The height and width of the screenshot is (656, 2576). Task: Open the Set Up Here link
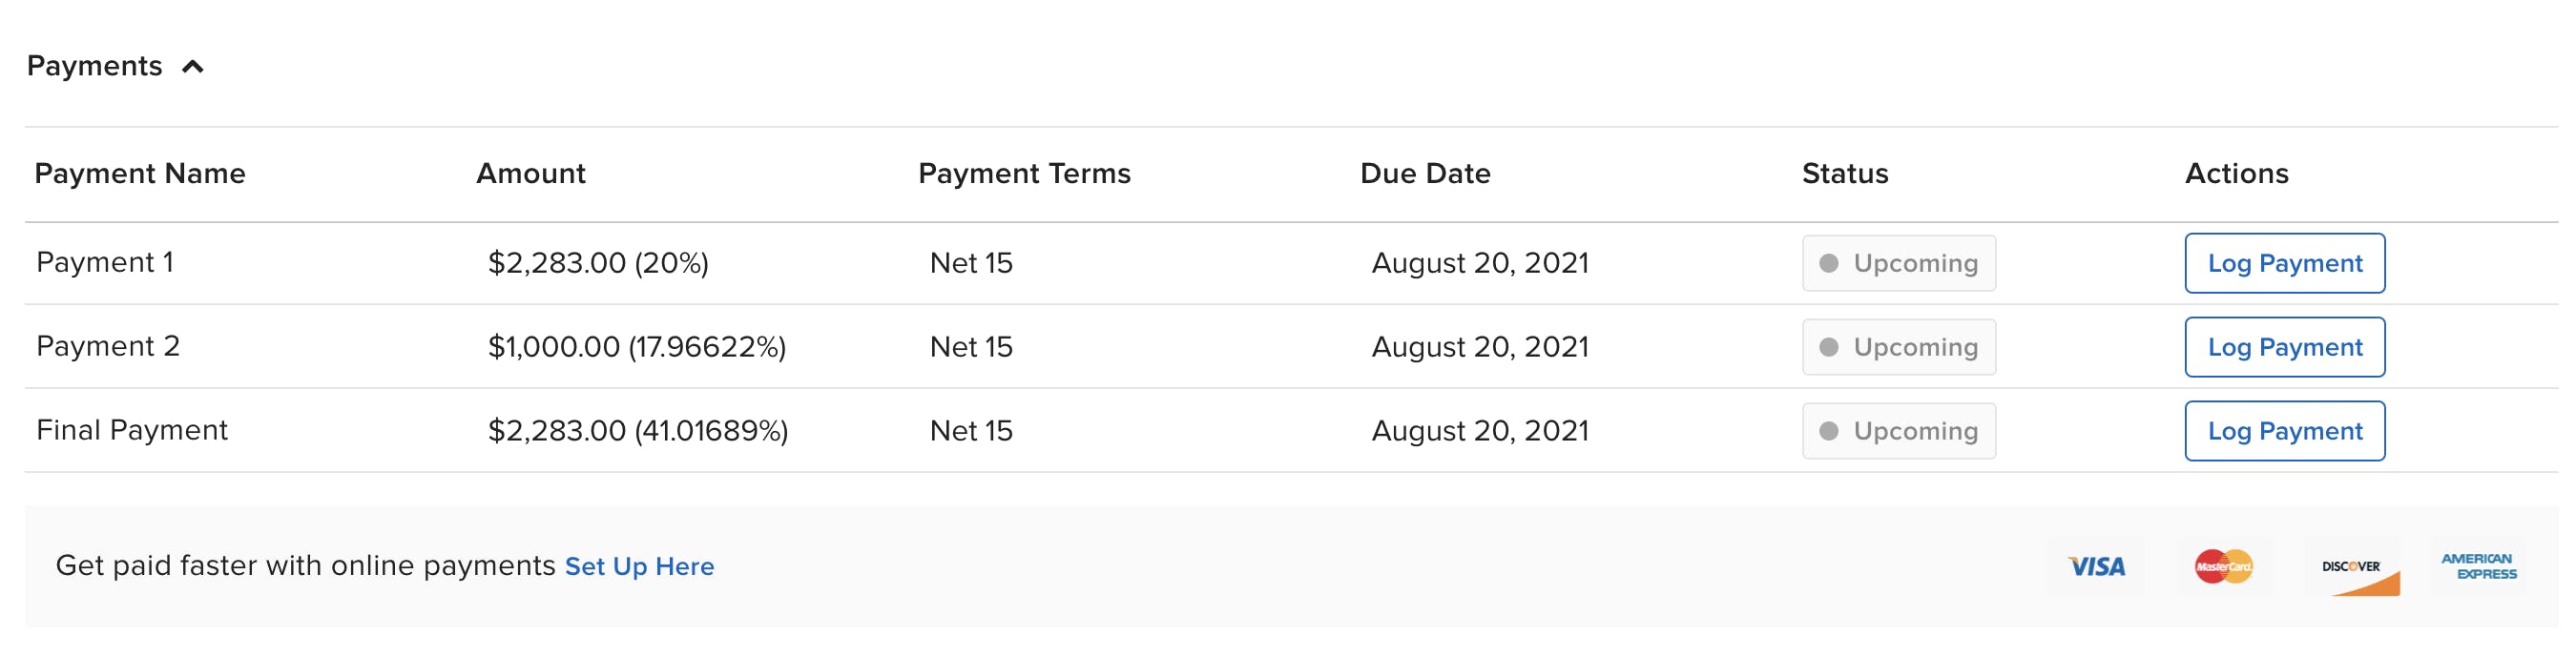tap(639, 567)
